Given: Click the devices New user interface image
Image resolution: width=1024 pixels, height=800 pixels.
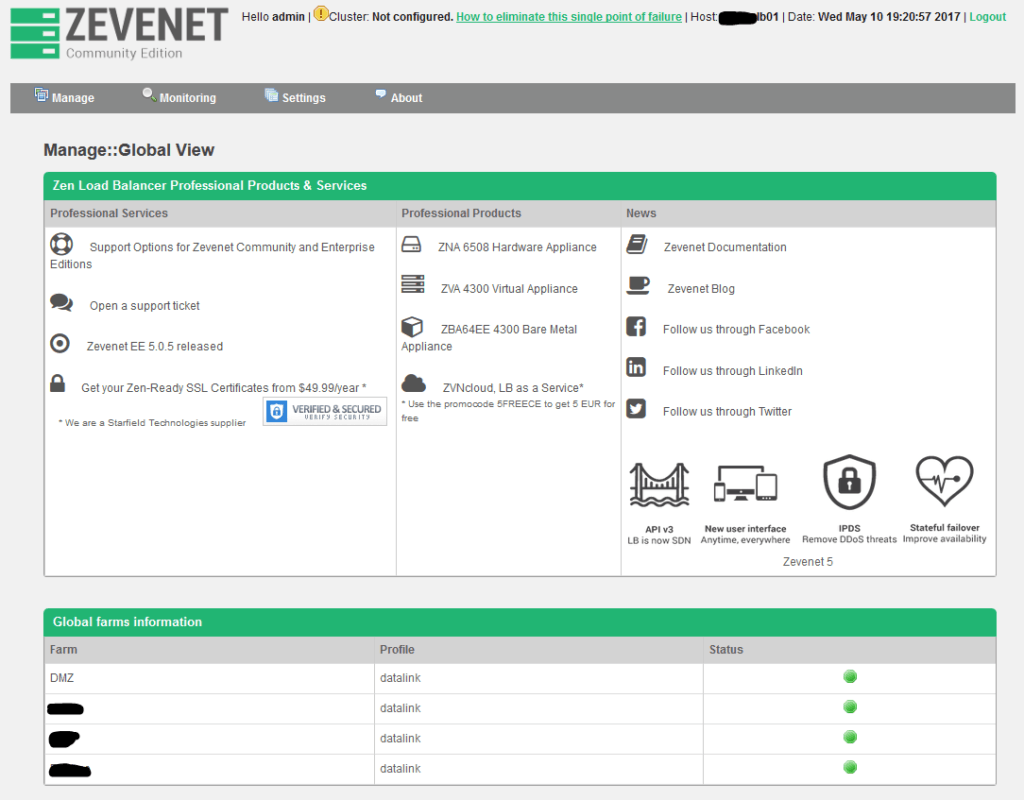Looking at the screenshot, I should pyautogui.click(x=745, y=484).
